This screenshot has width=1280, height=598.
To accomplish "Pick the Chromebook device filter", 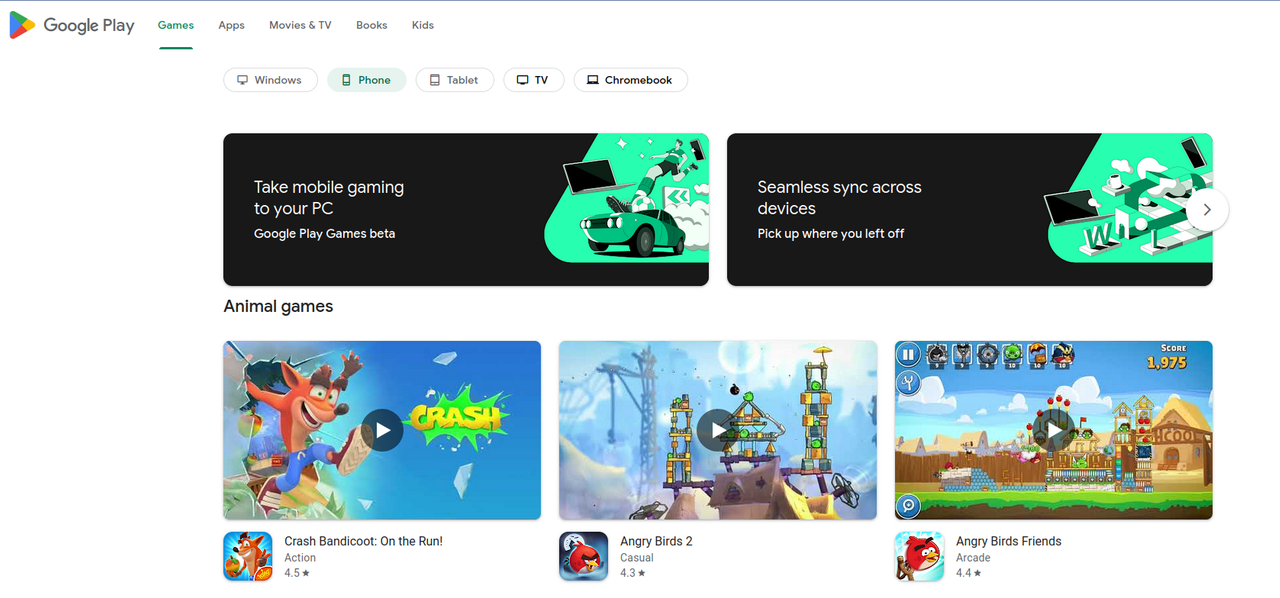I will 630,80.
